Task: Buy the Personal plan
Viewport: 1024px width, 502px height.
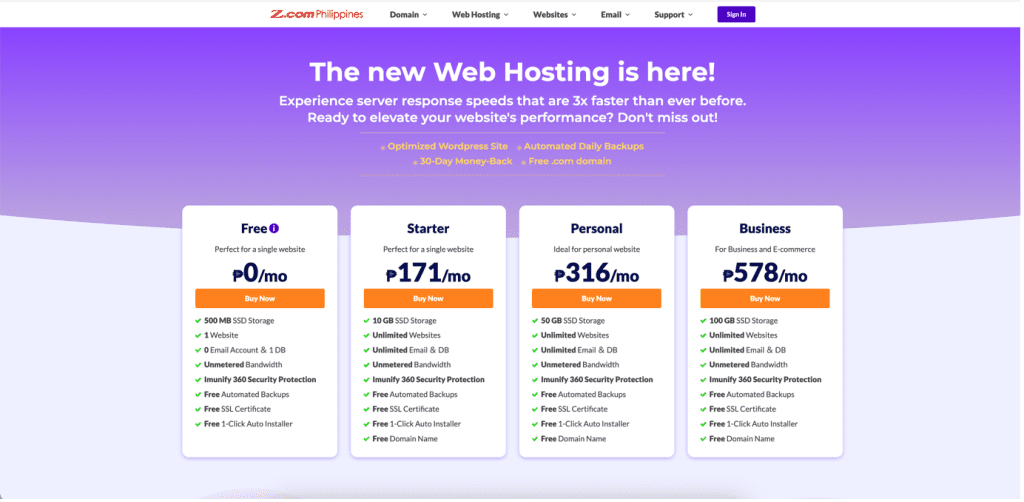Action: tap(597, 298)
